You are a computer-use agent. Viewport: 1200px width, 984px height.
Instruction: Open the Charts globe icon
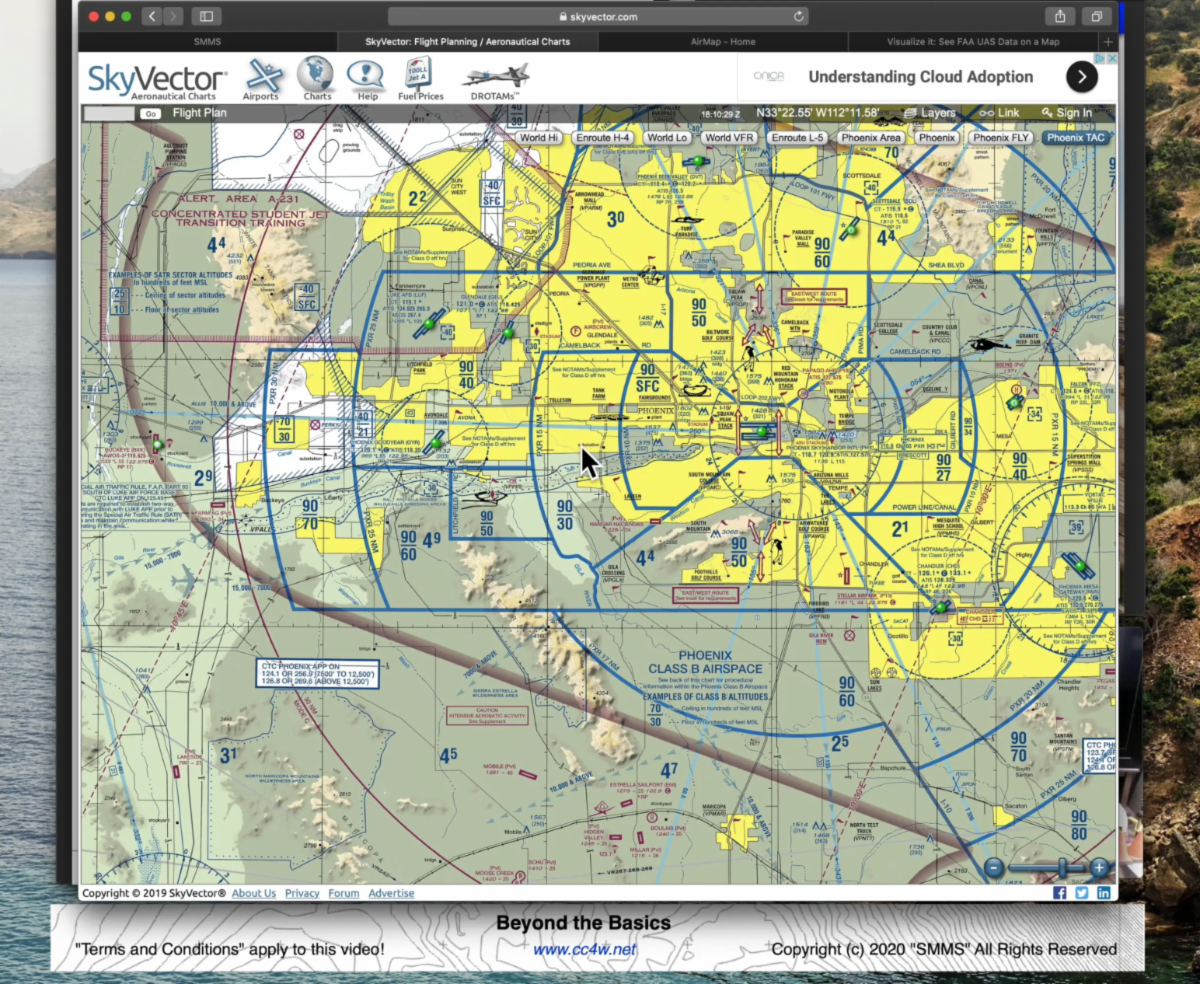click(x=316, y=79)
